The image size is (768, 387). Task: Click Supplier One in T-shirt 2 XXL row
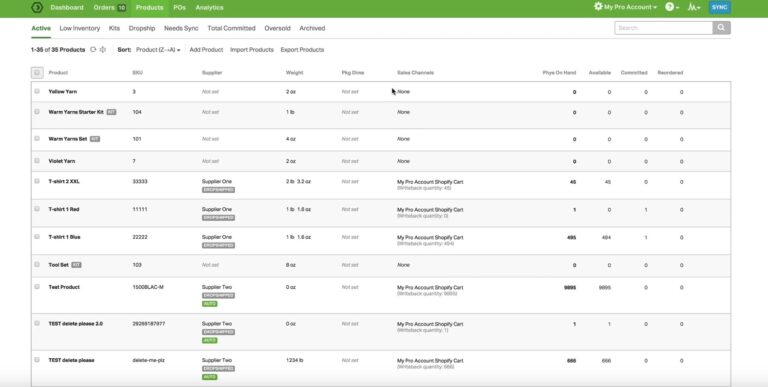(x=216, y=182)
